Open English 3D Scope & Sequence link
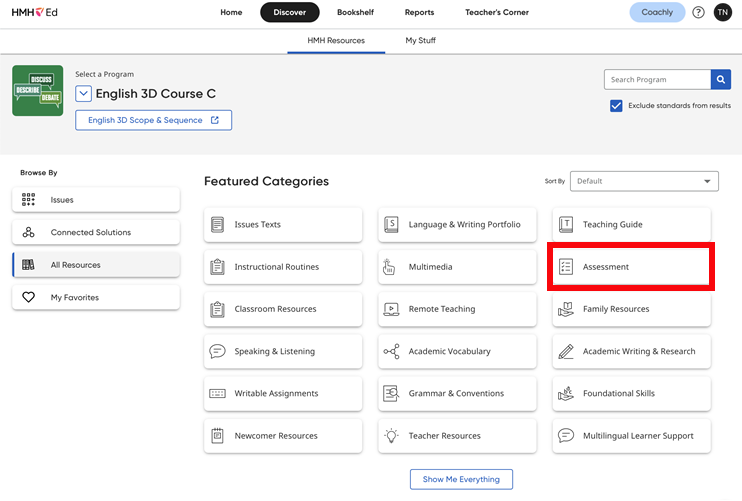 [153, 120]
